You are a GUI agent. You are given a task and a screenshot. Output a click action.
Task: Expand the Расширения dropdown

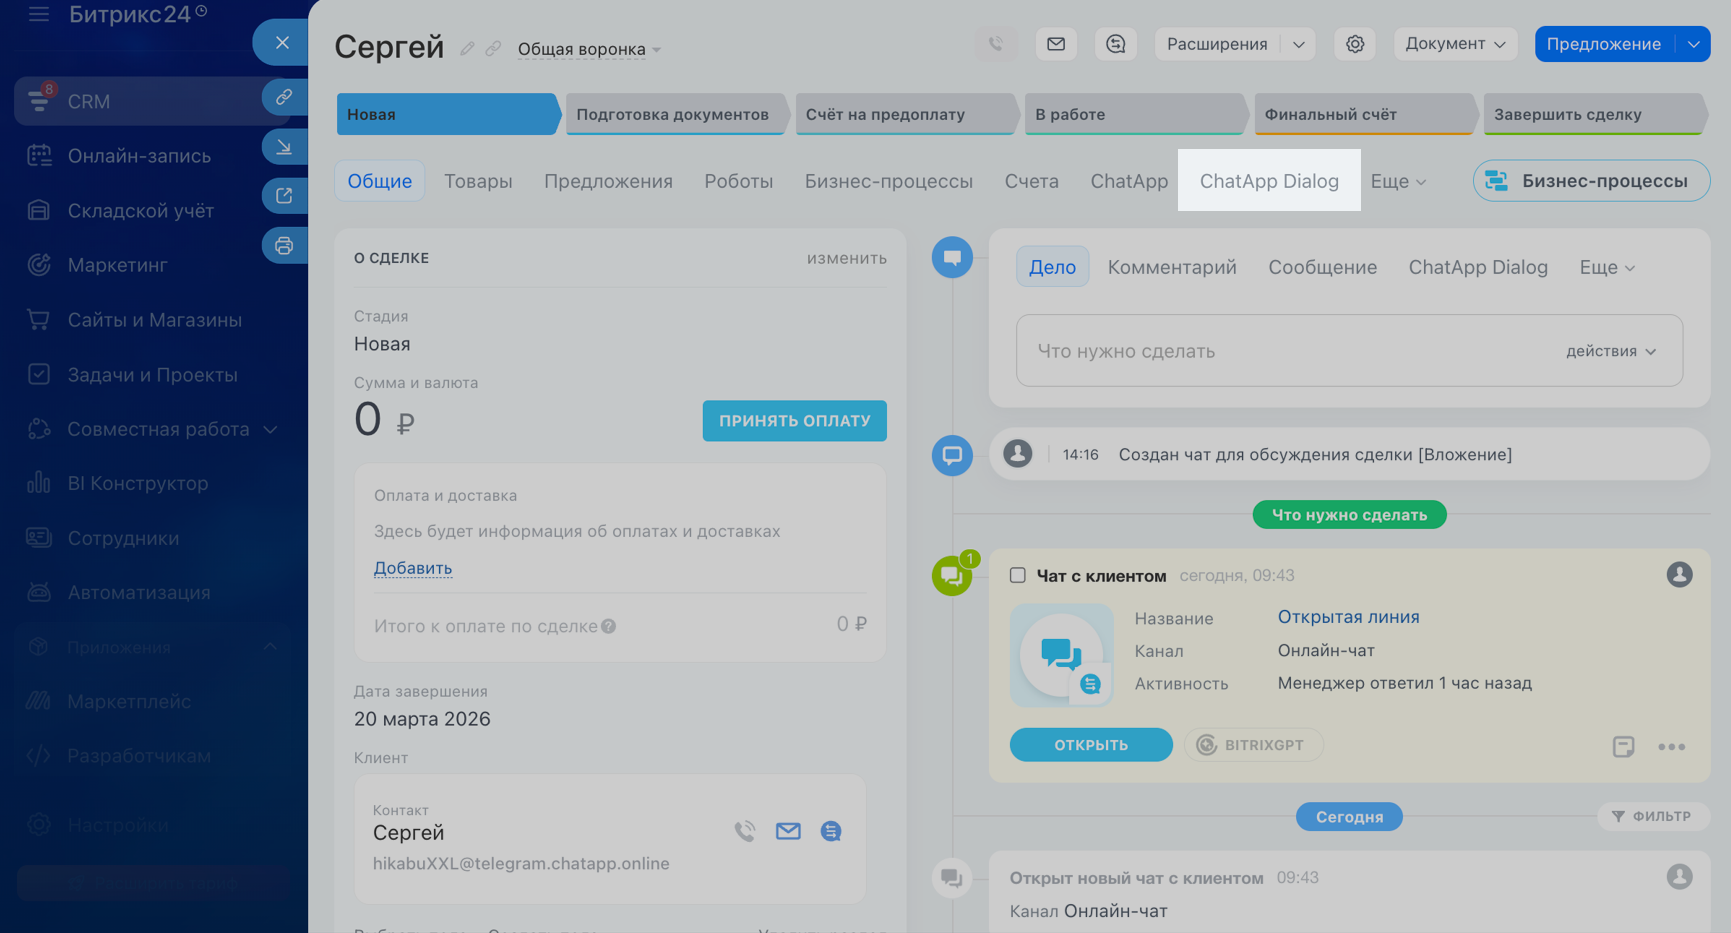[x=1298, y=44]
